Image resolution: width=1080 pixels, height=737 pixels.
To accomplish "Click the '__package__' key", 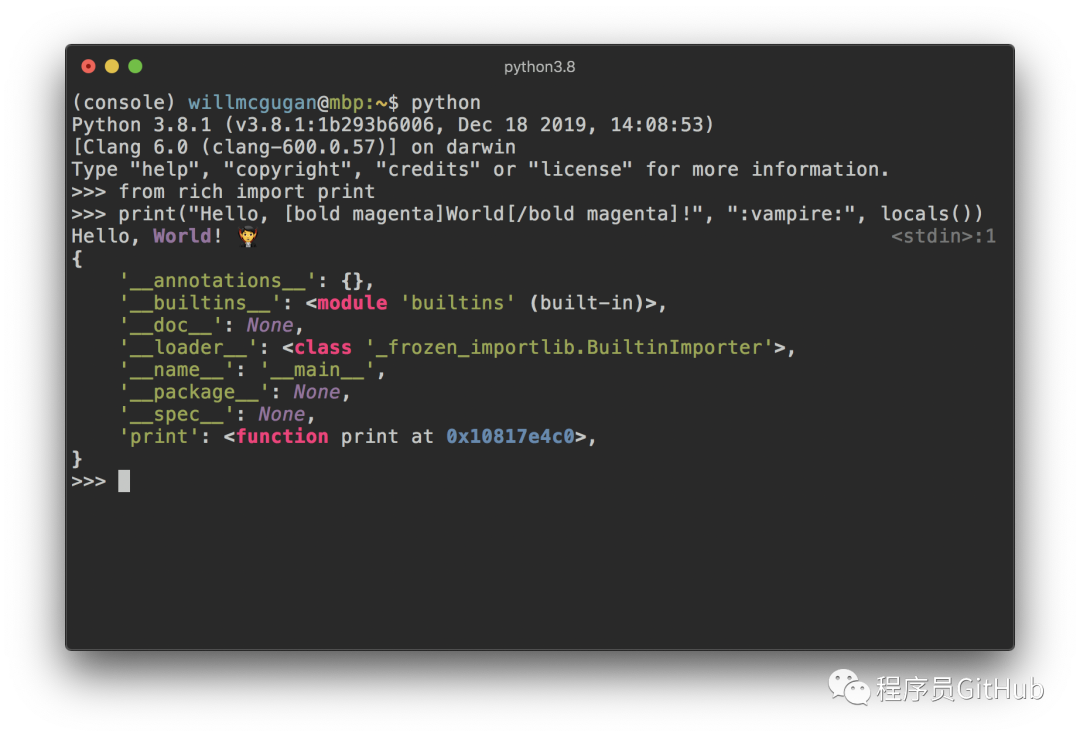I will [x=194, y=392].
